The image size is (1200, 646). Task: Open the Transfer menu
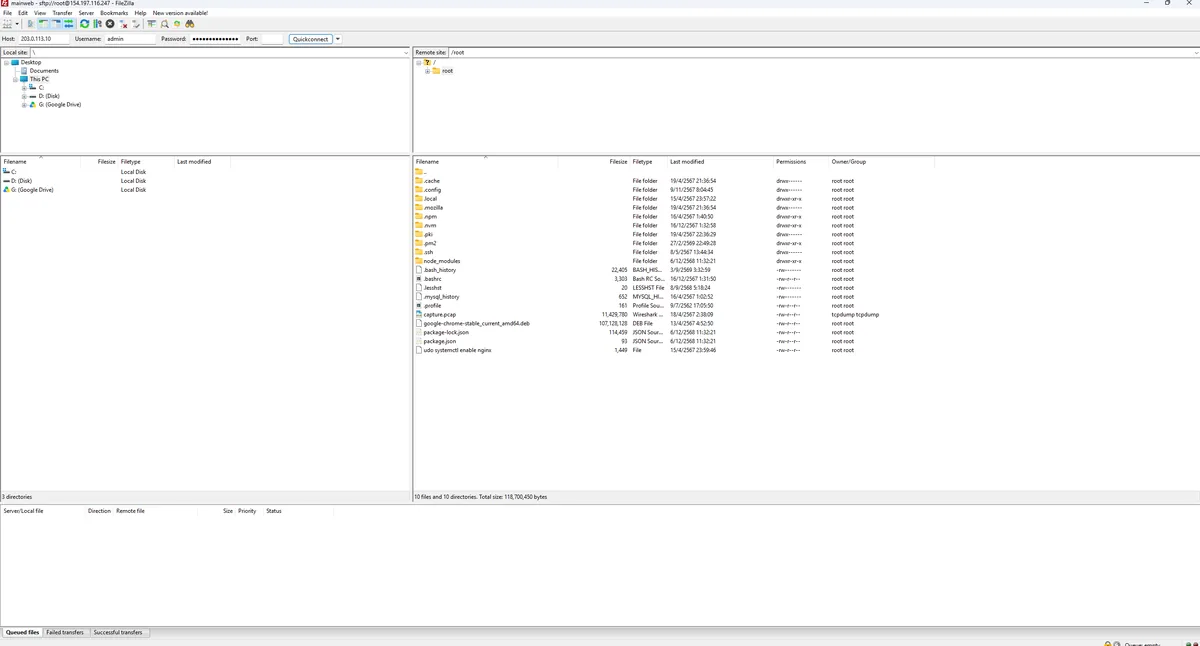coord(62,13)
